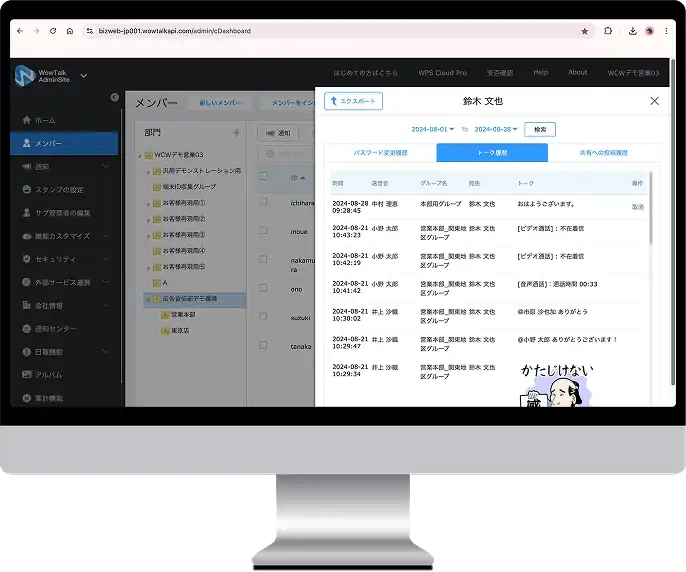Switch to the password change history tab
Image resolution: width=686 pixels, height=572 pixels.
(x=381, y=153)
